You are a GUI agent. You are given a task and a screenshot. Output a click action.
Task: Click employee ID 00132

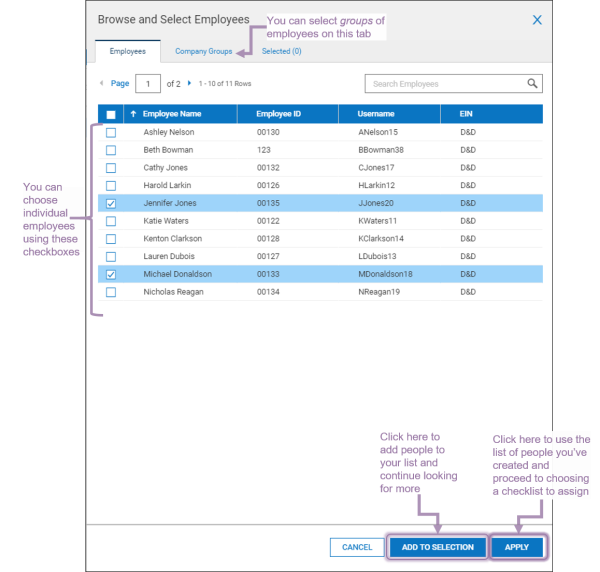(x=268, y=168)
